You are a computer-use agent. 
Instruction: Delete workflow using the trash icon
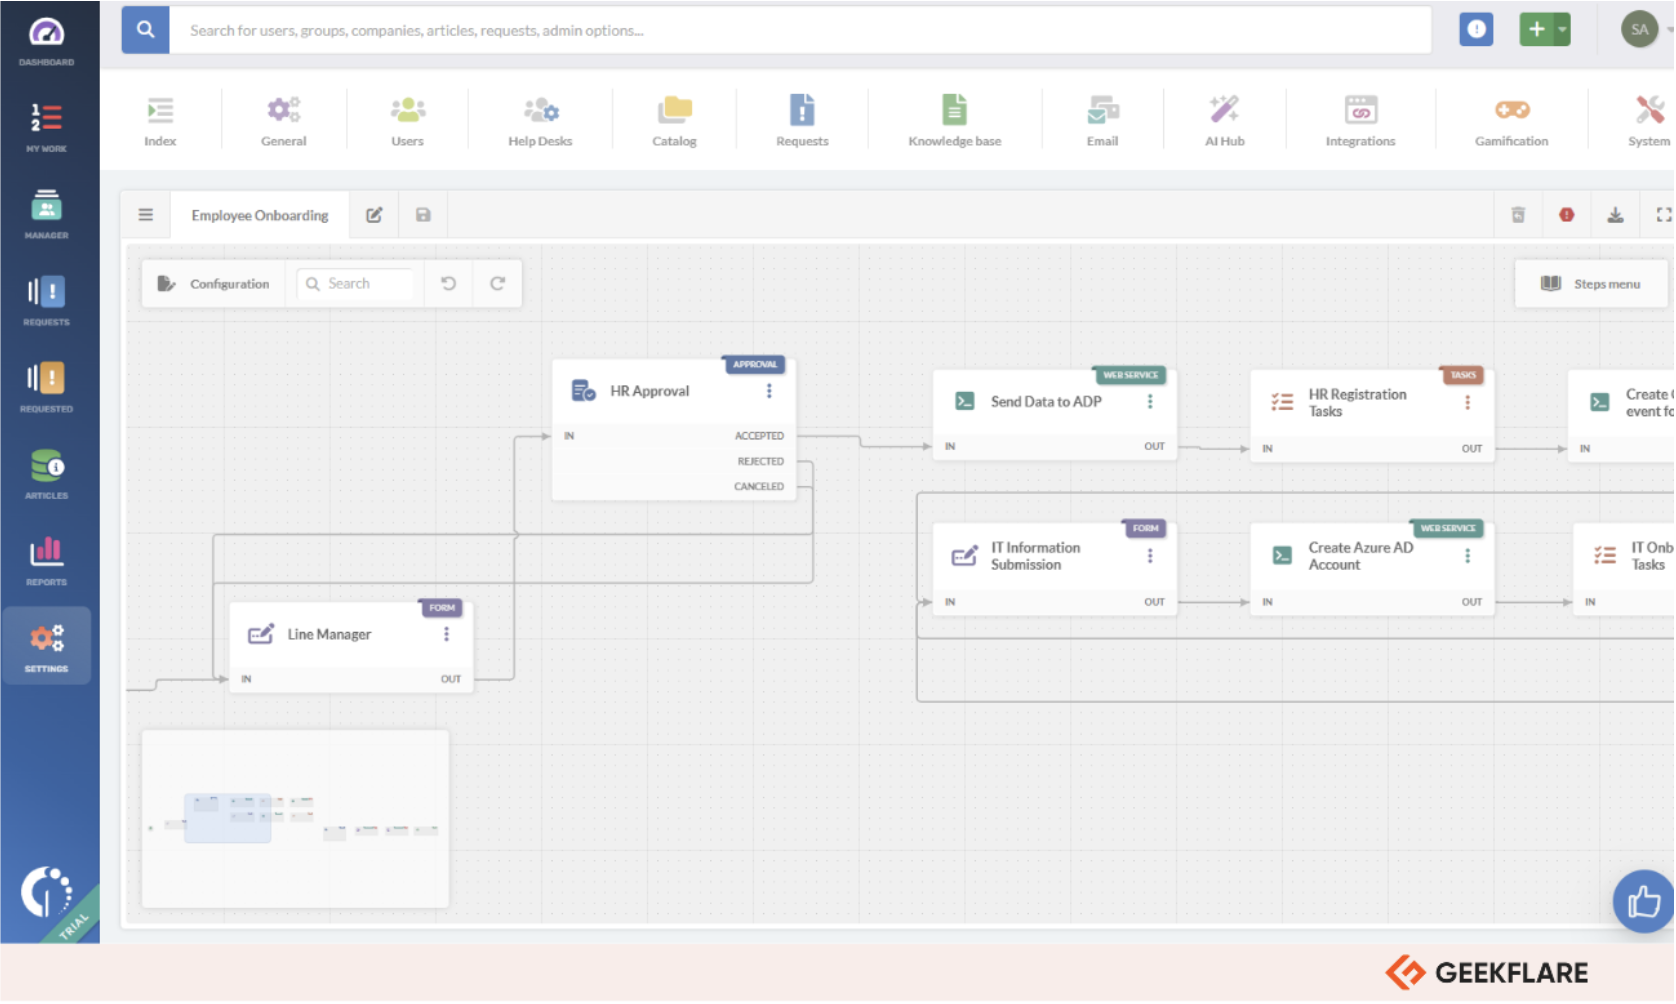1518,215
